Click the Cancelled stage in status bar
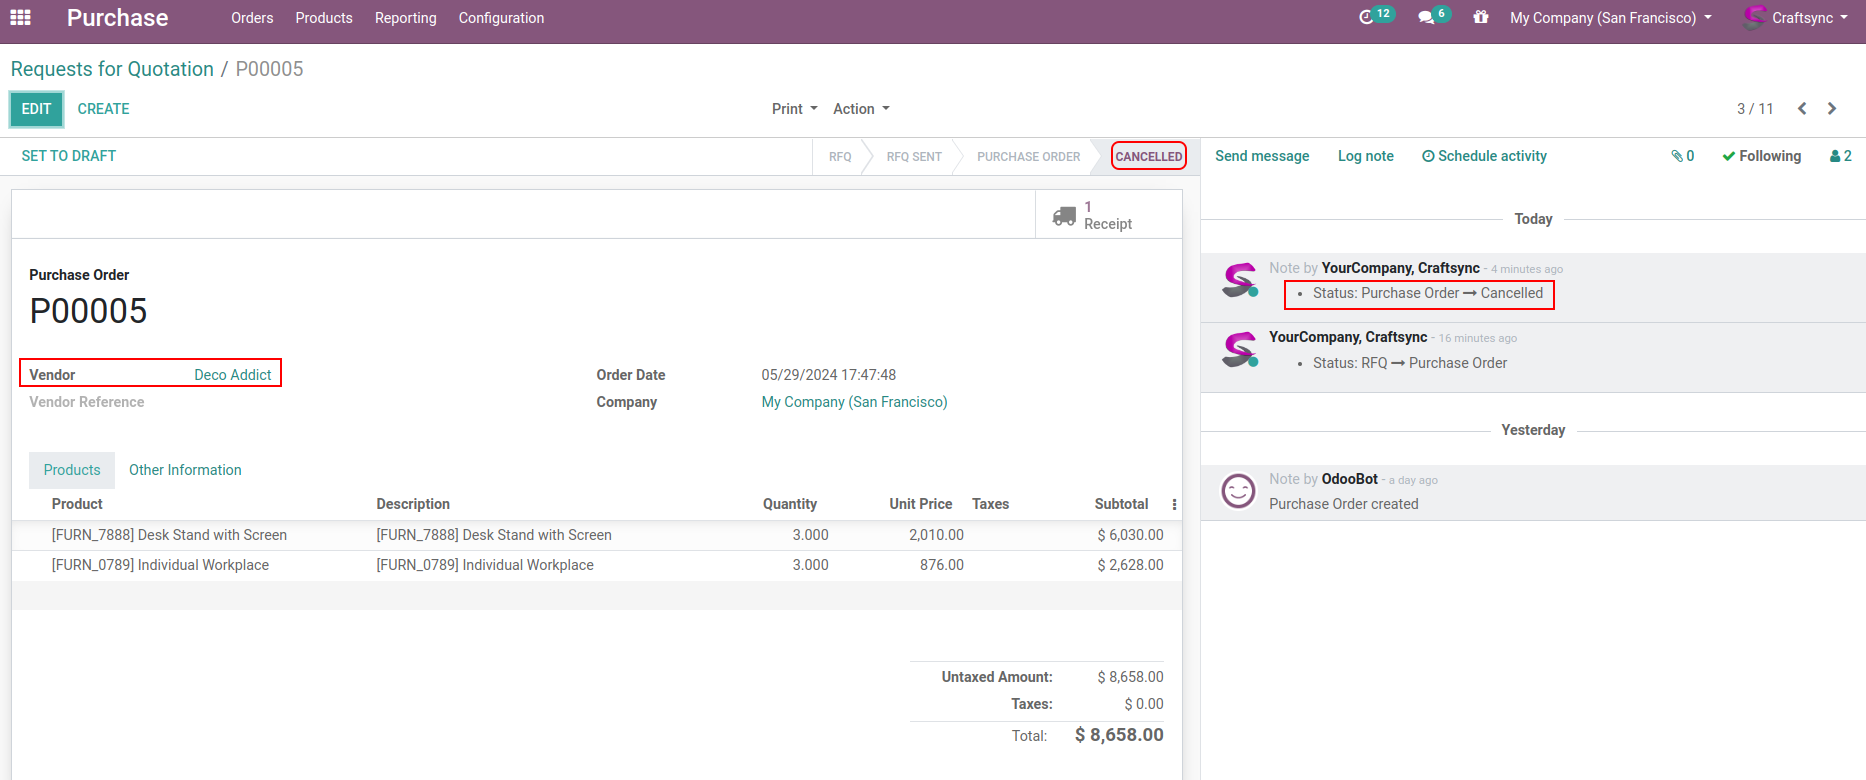The image size is (1866, 780). [1148, 157]
